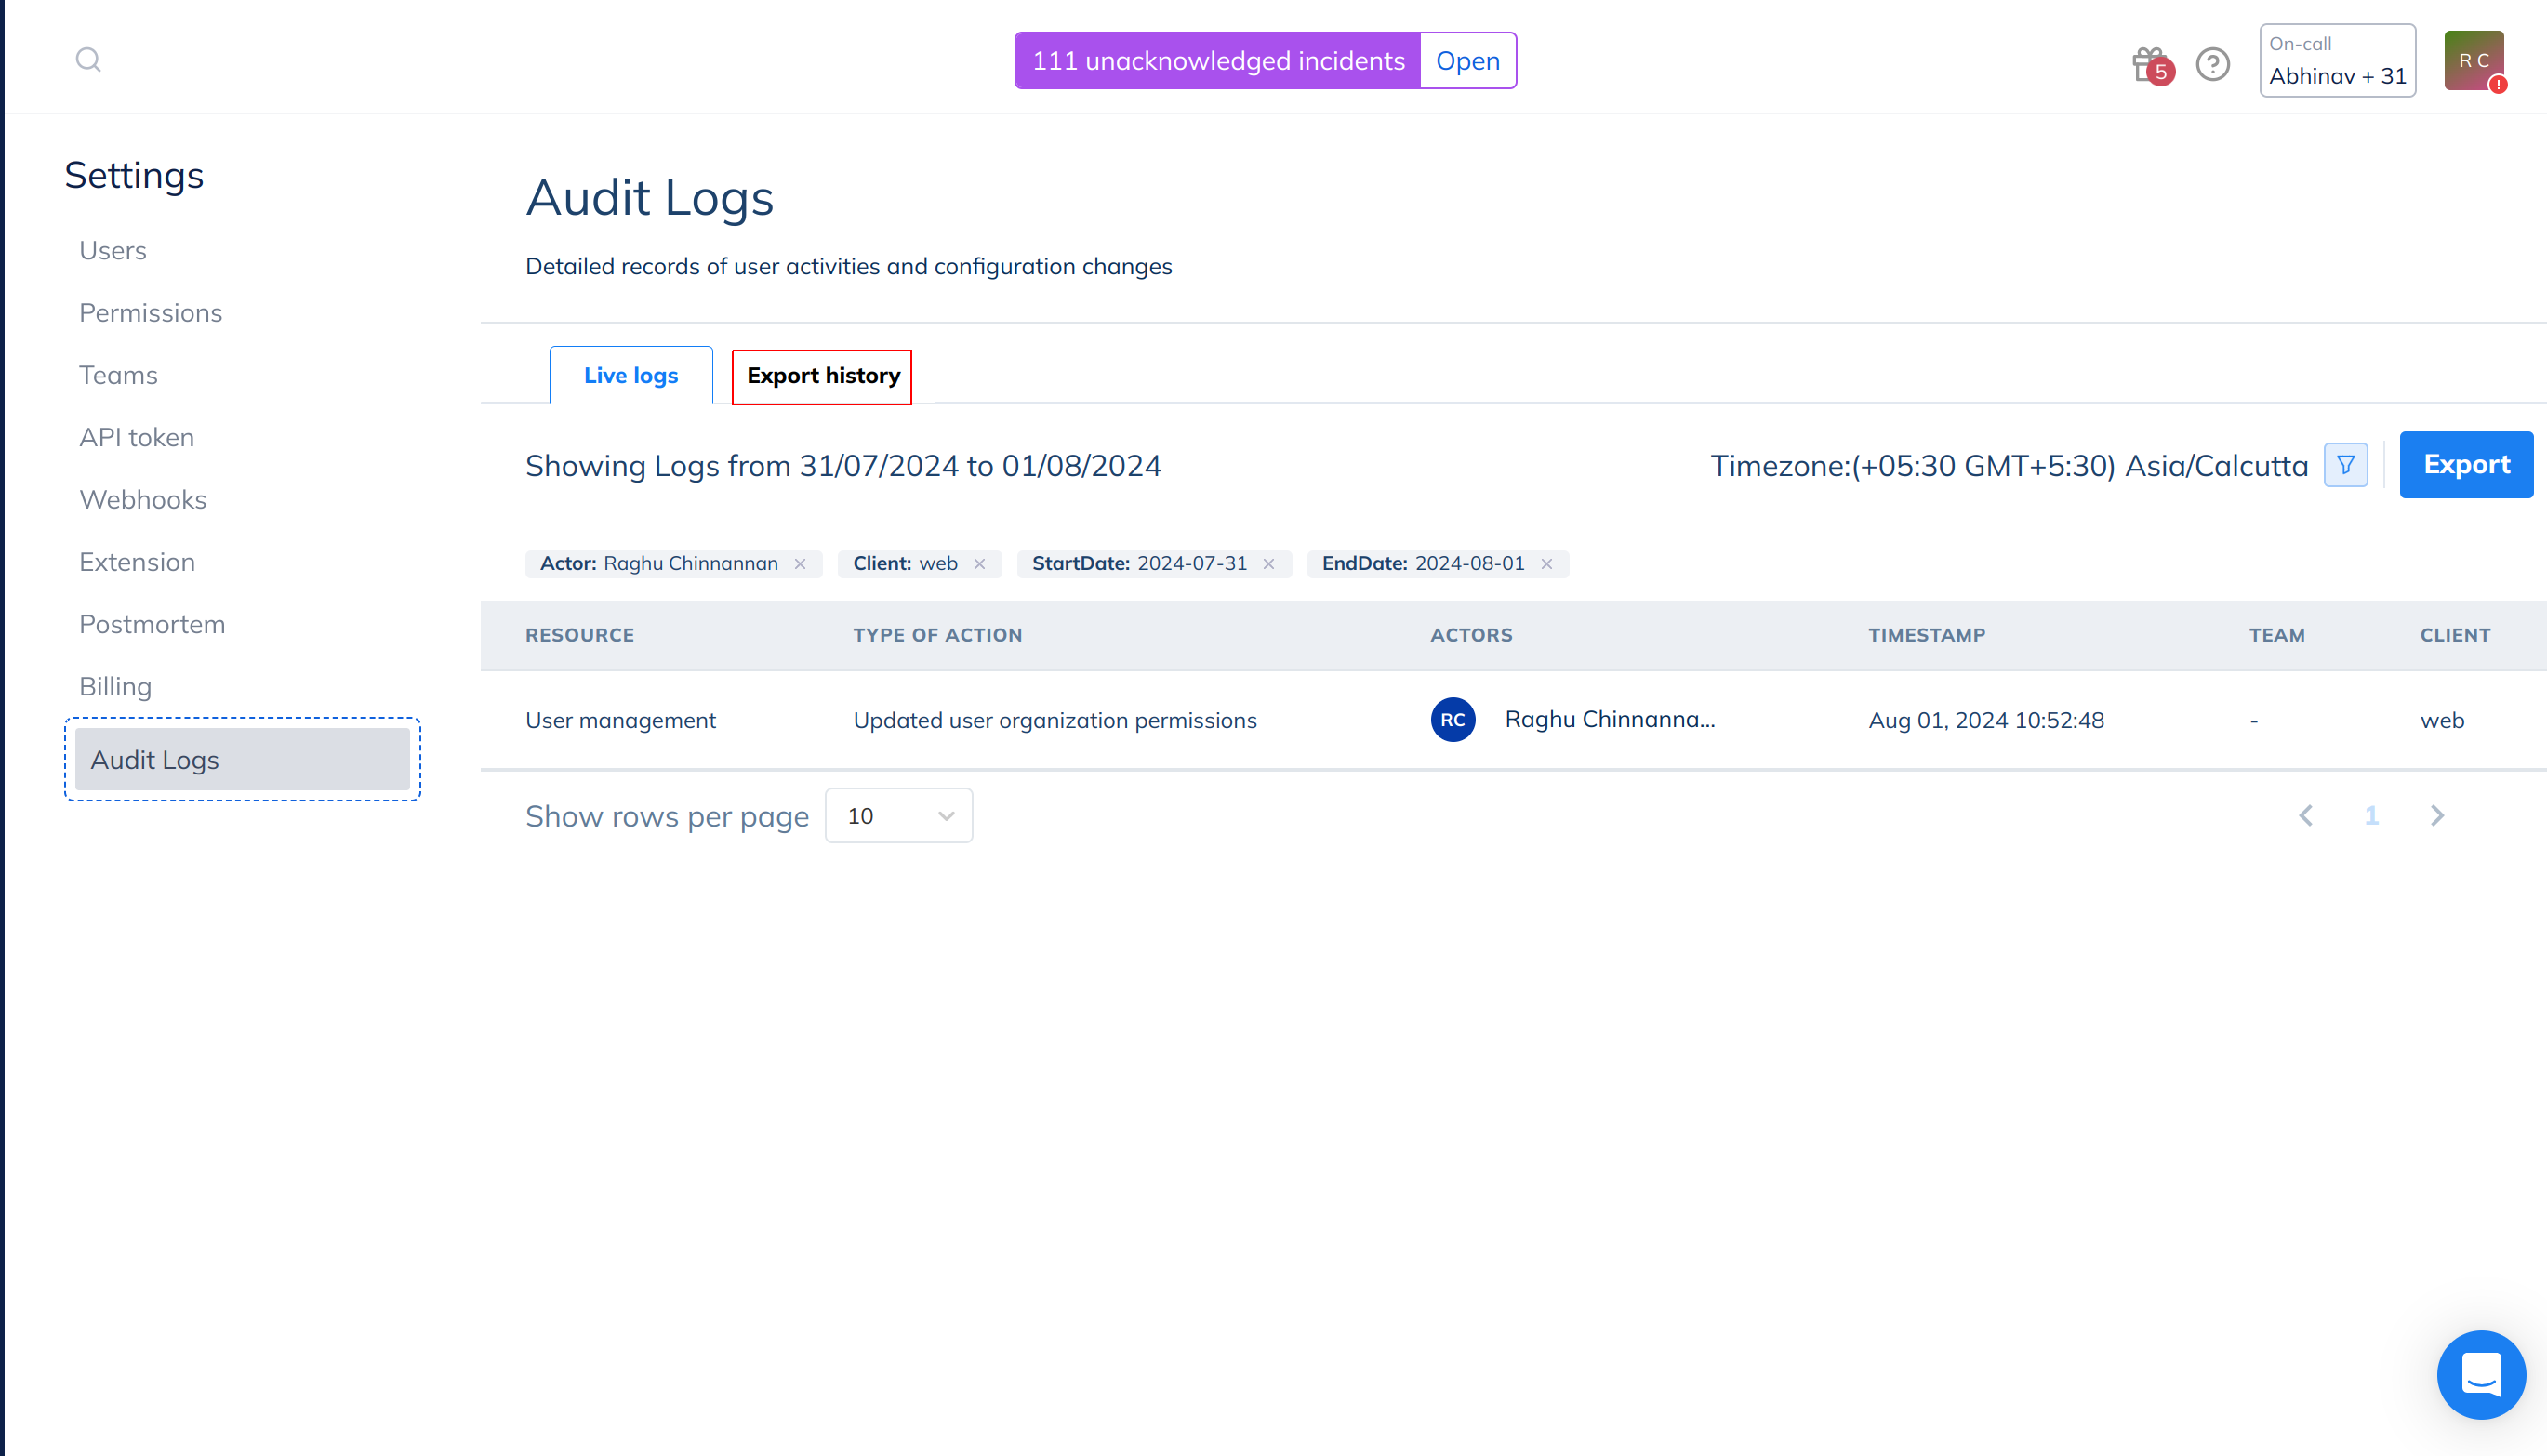Open Webhooks in settings sidebar

(143, 500)
